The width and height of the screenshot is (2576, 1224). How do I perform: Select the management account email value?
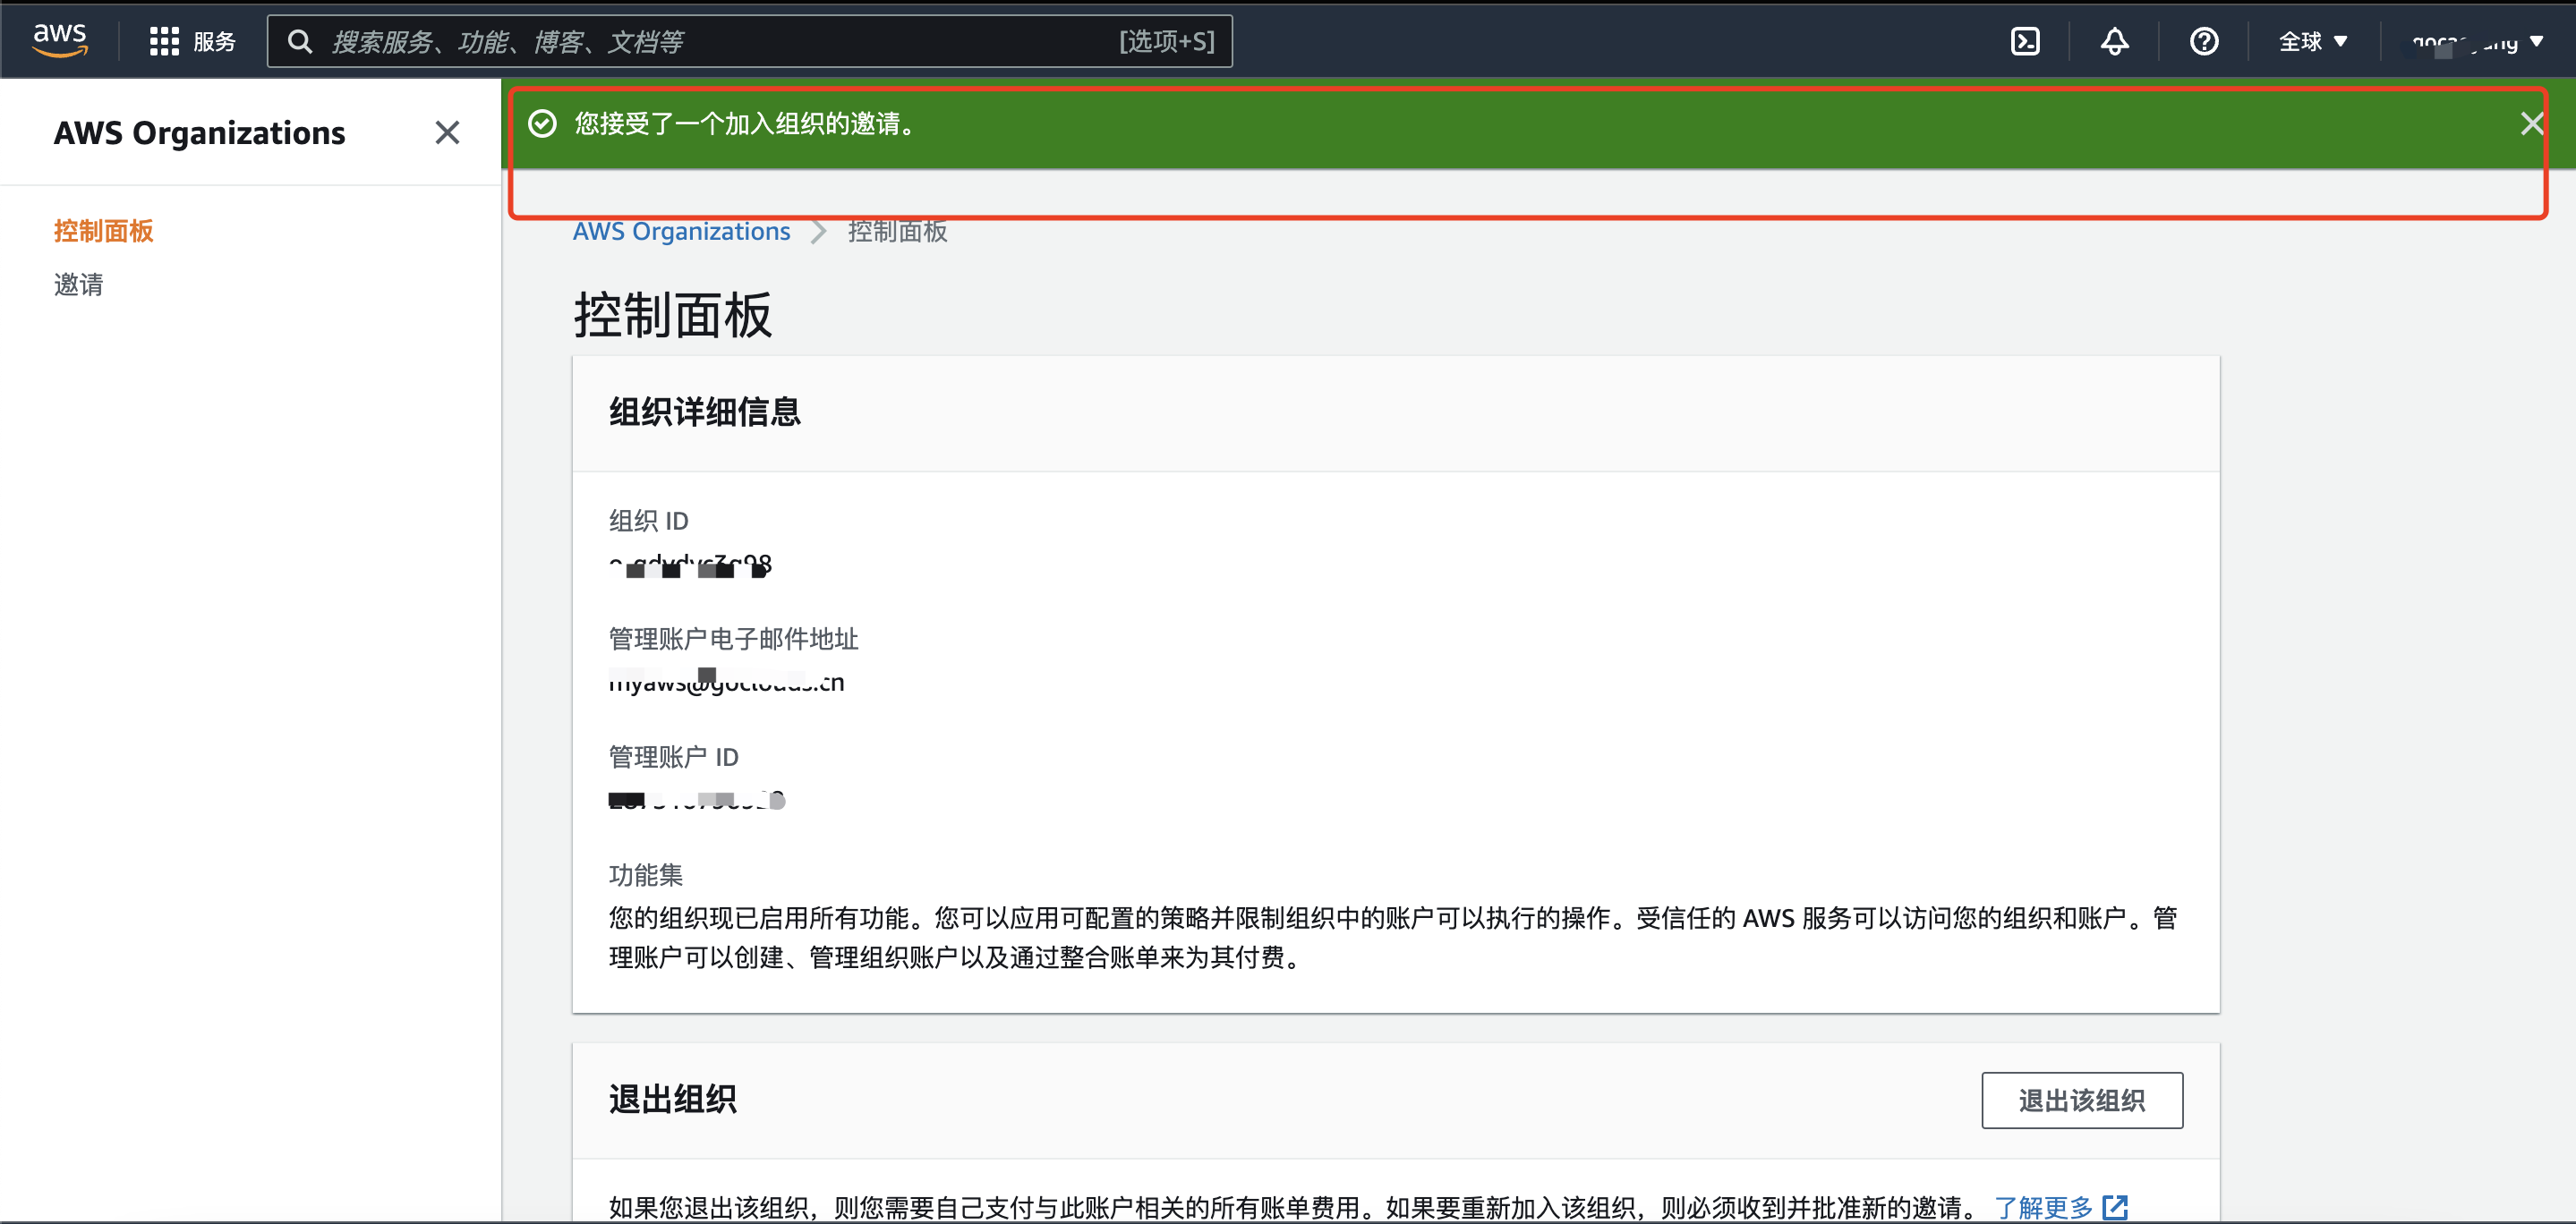point(726,683)
